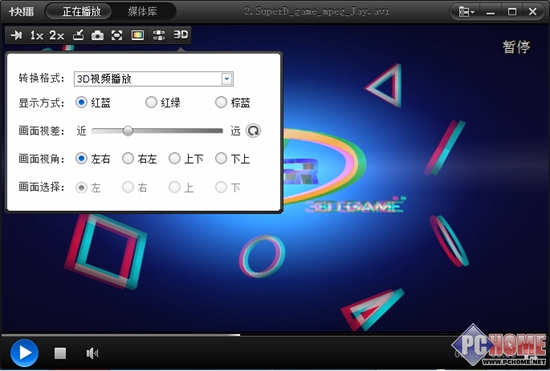Viewport: 550px width, 371px height.
Task: Close the player window
Action: click(532, 12)
